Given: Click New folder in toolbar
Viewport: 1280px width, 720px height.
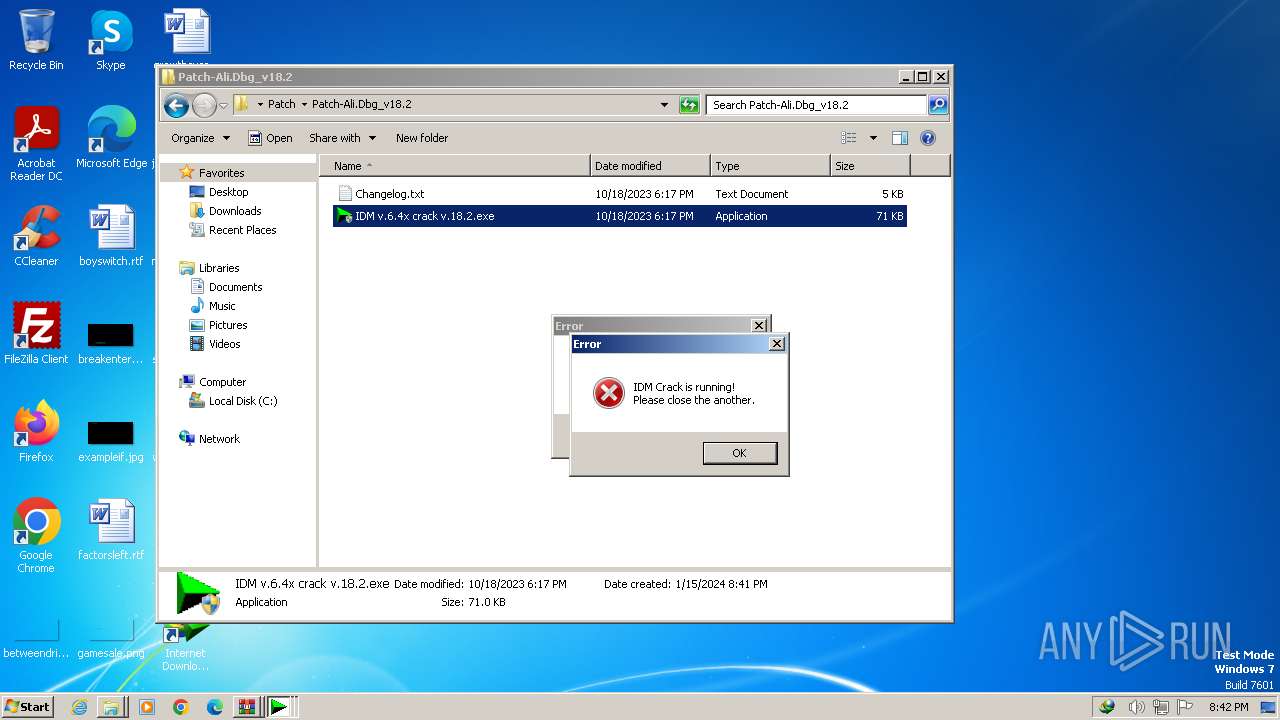Looking at the screenshot, I should tap(422, 138).
